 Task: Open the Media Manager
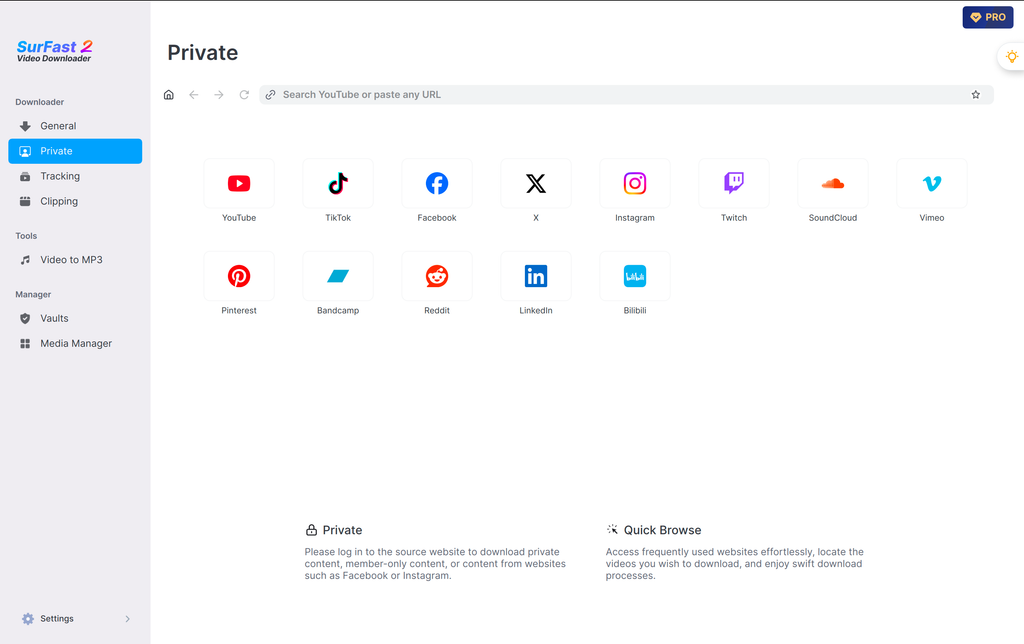coord(75,344)
